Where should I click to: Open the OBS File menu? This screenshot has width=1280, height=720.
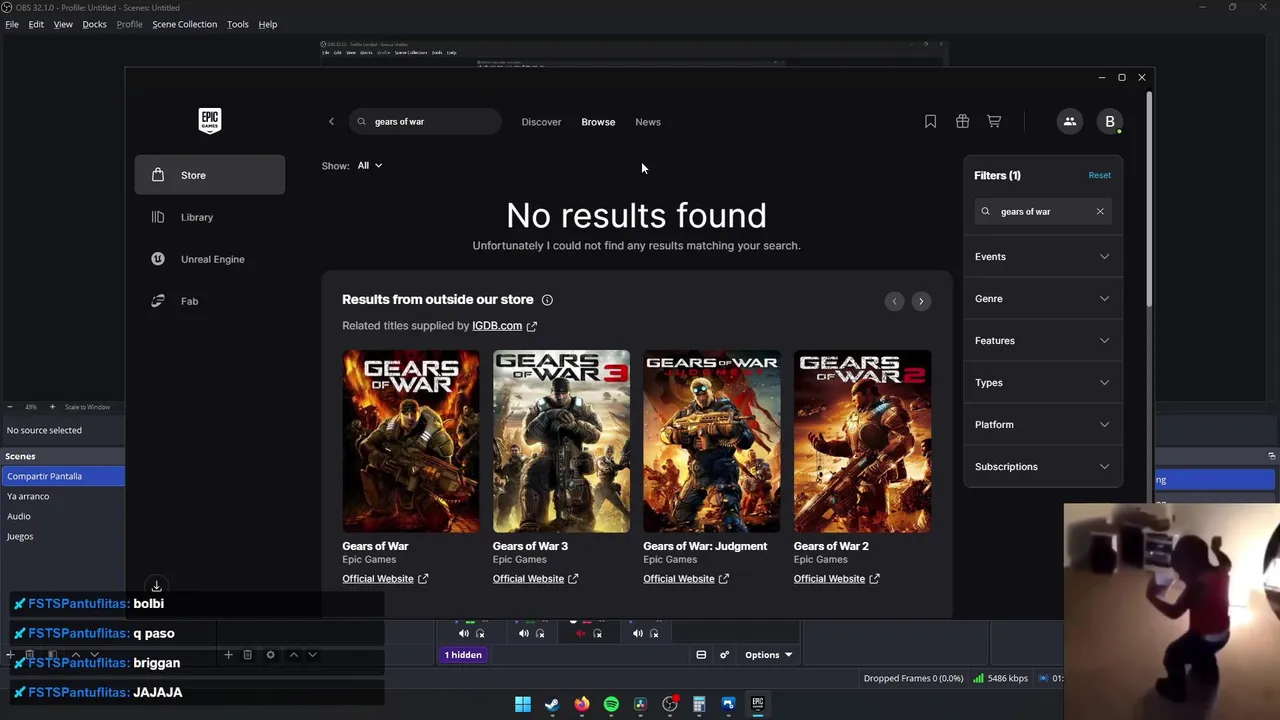tap(12, 24)
